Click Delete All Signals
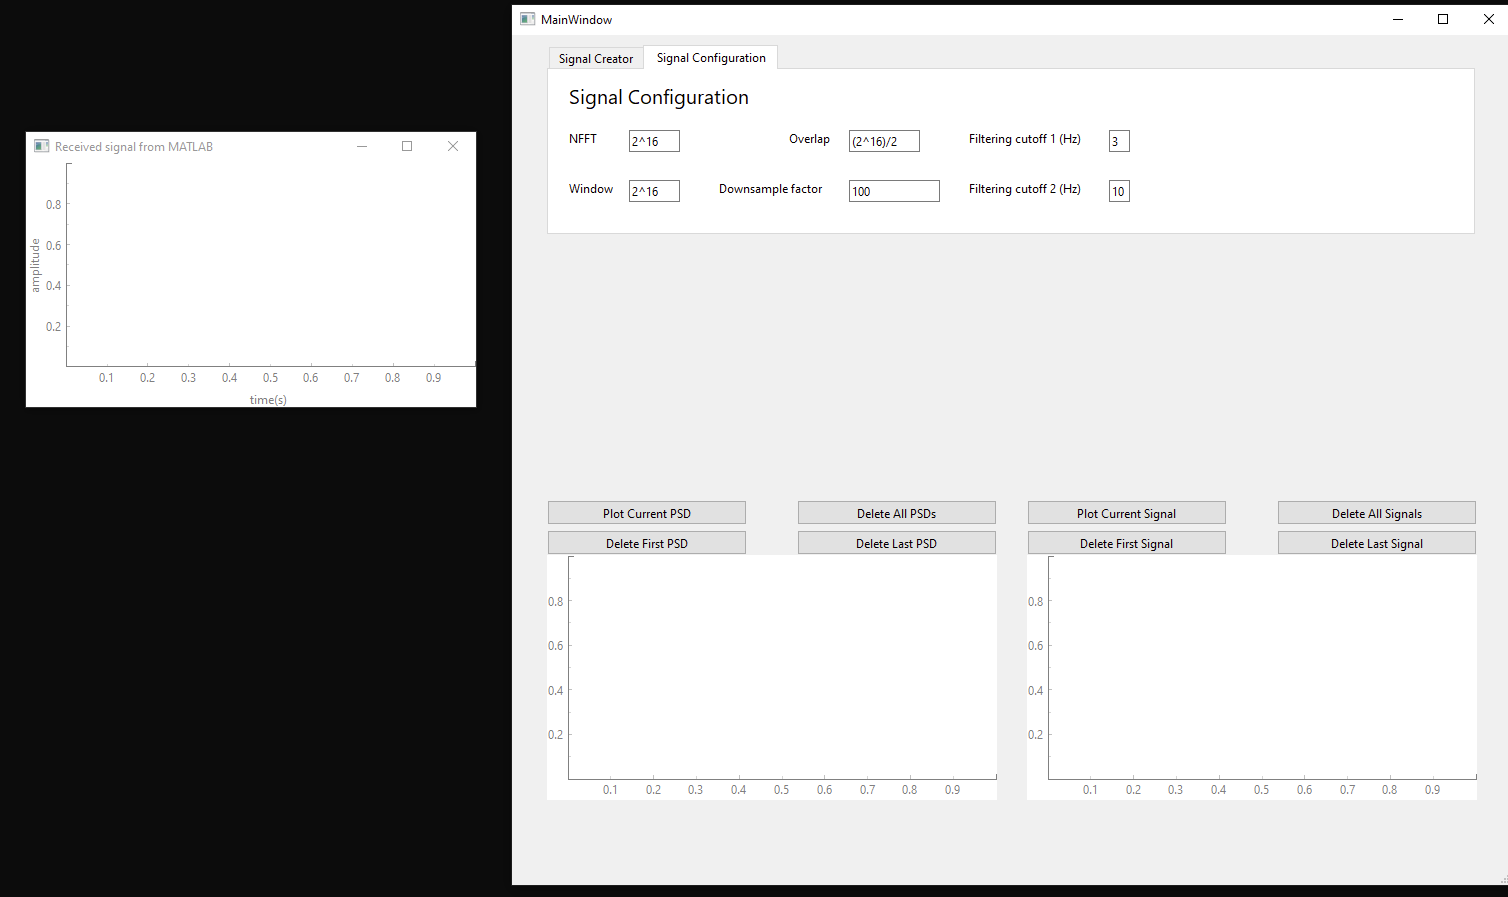Viewport: 1508px width, 897px height. (1376, 512)
